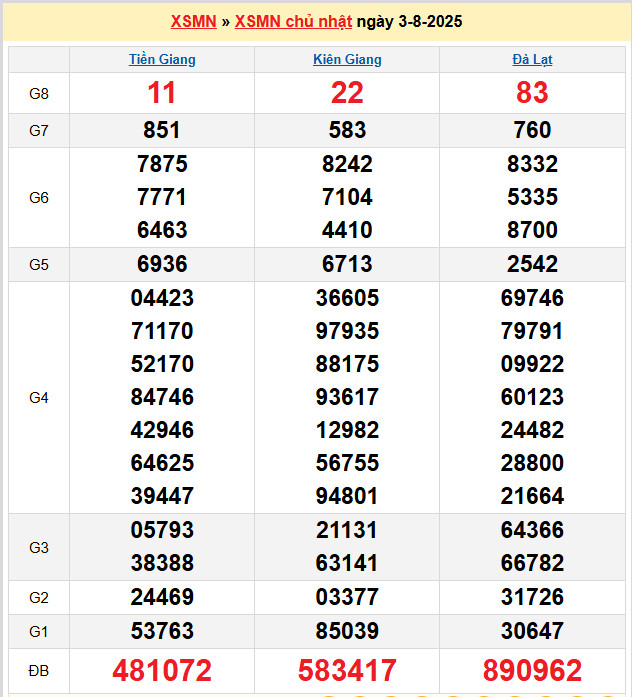Click G4 number 28800
The width and height of the screenshot is (632, 697).
[532, 463]
